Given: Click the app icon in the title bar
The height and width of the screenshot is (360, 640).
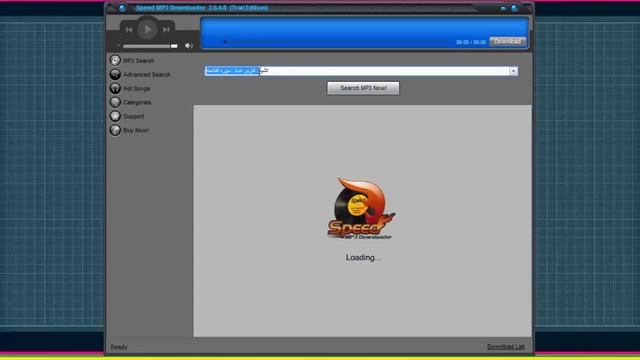Looking at the screenshot, I should pyautogui.click(x=122, y=8).
